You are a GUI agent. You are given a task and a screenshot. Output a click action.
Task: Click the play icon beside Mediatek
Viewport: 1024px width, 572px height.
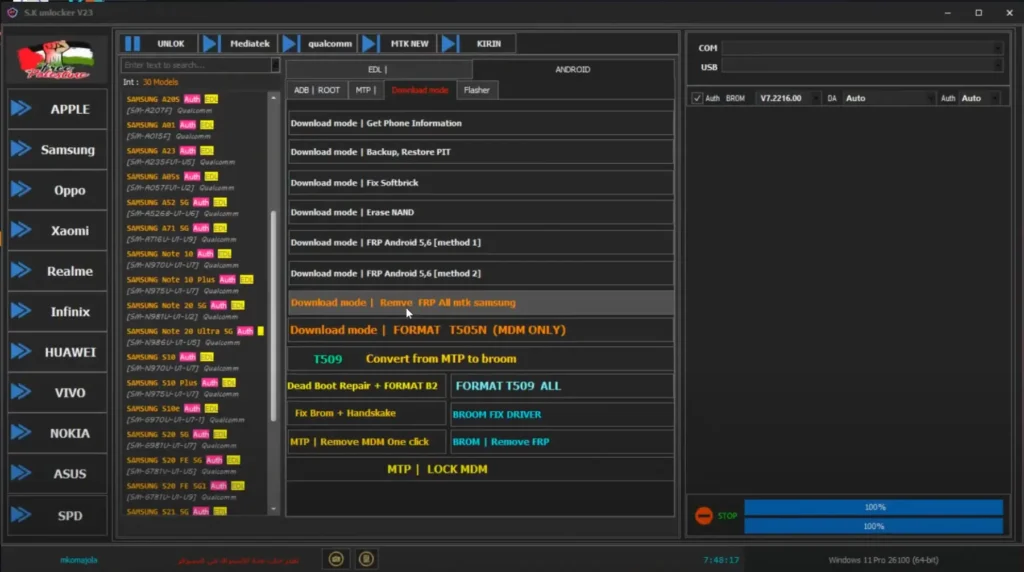coord(210,44)
